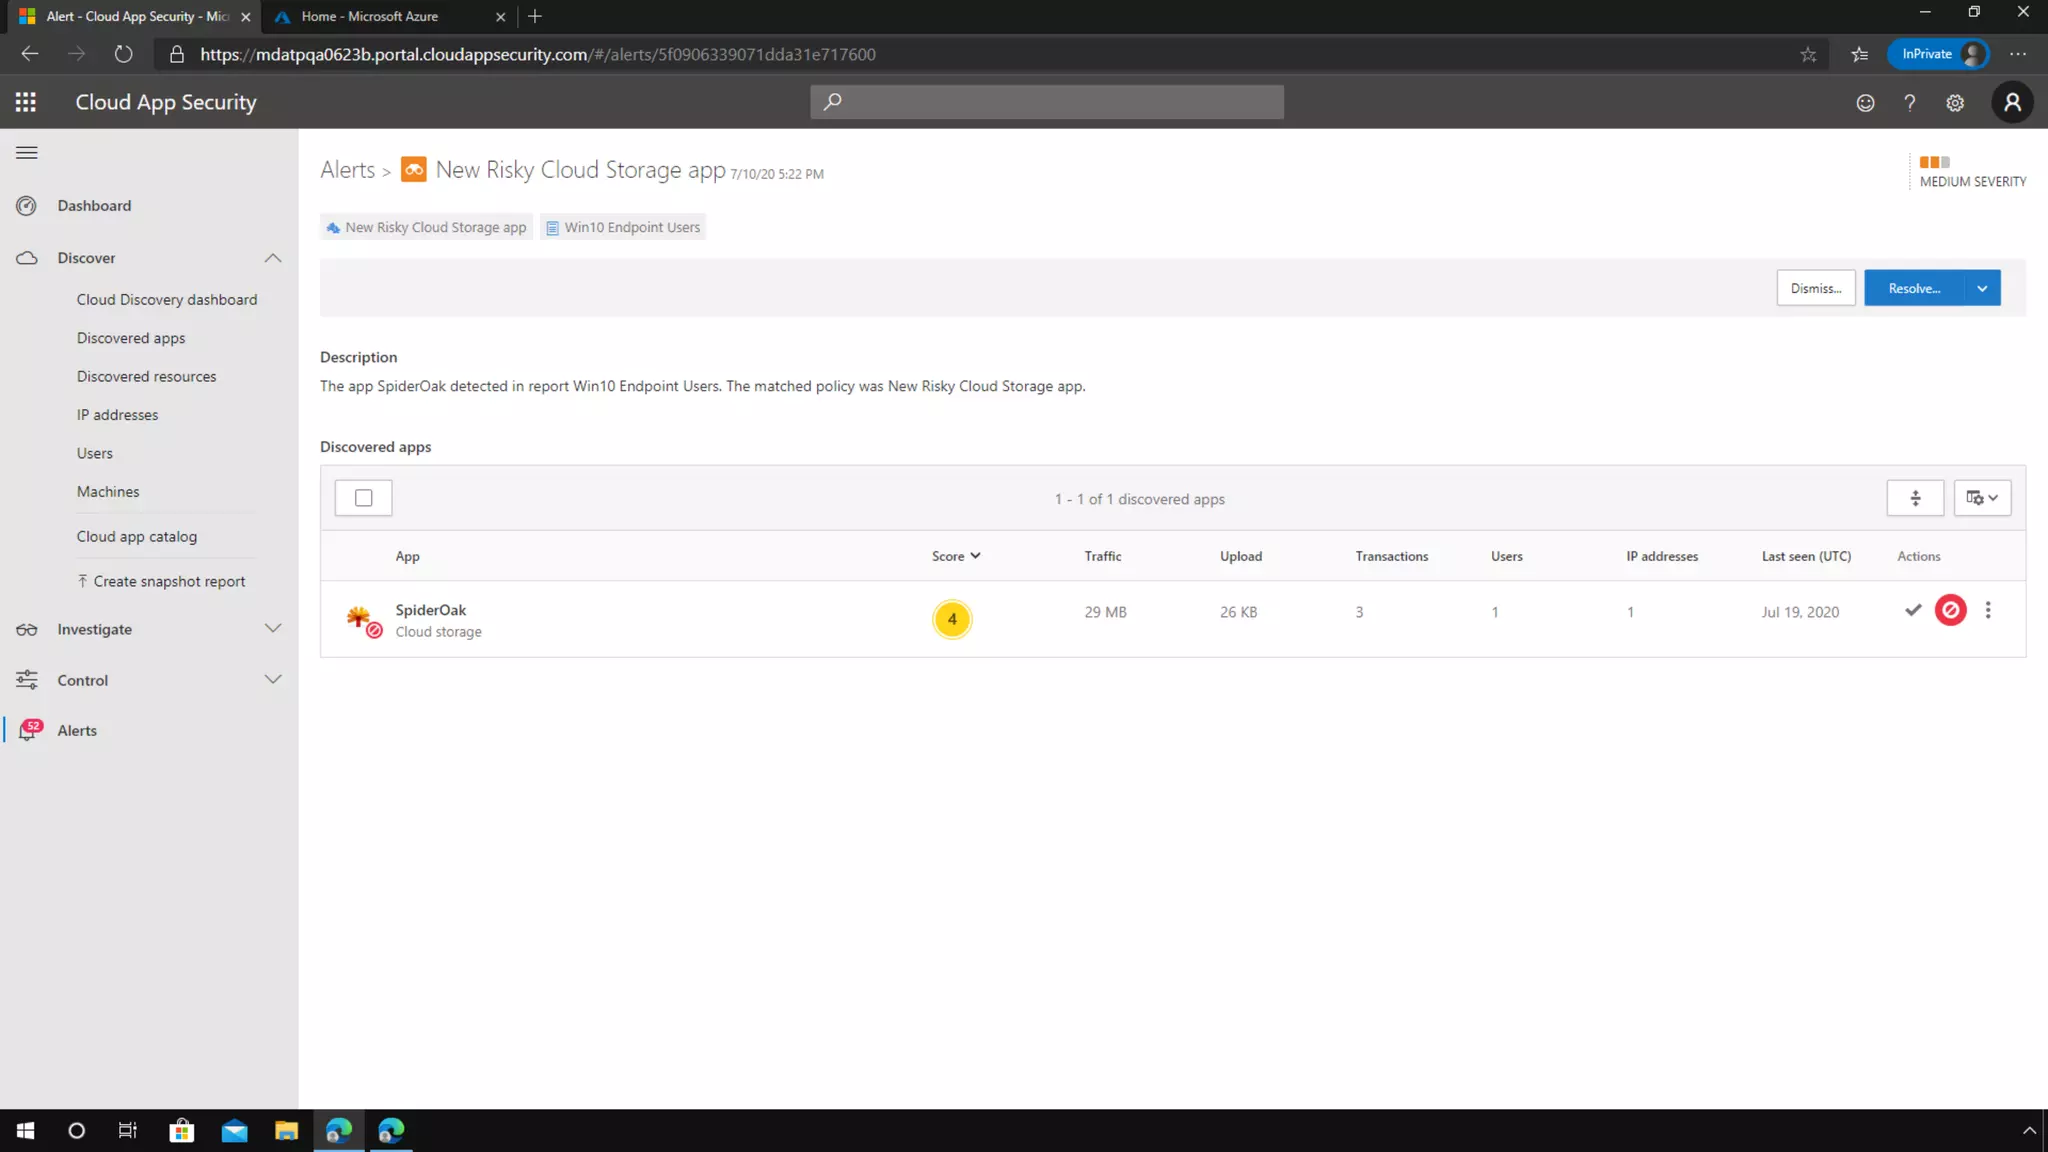The image size is (2048, 1152).
Task: Open Discovered apps in sidebar
Action: [131, 338]
